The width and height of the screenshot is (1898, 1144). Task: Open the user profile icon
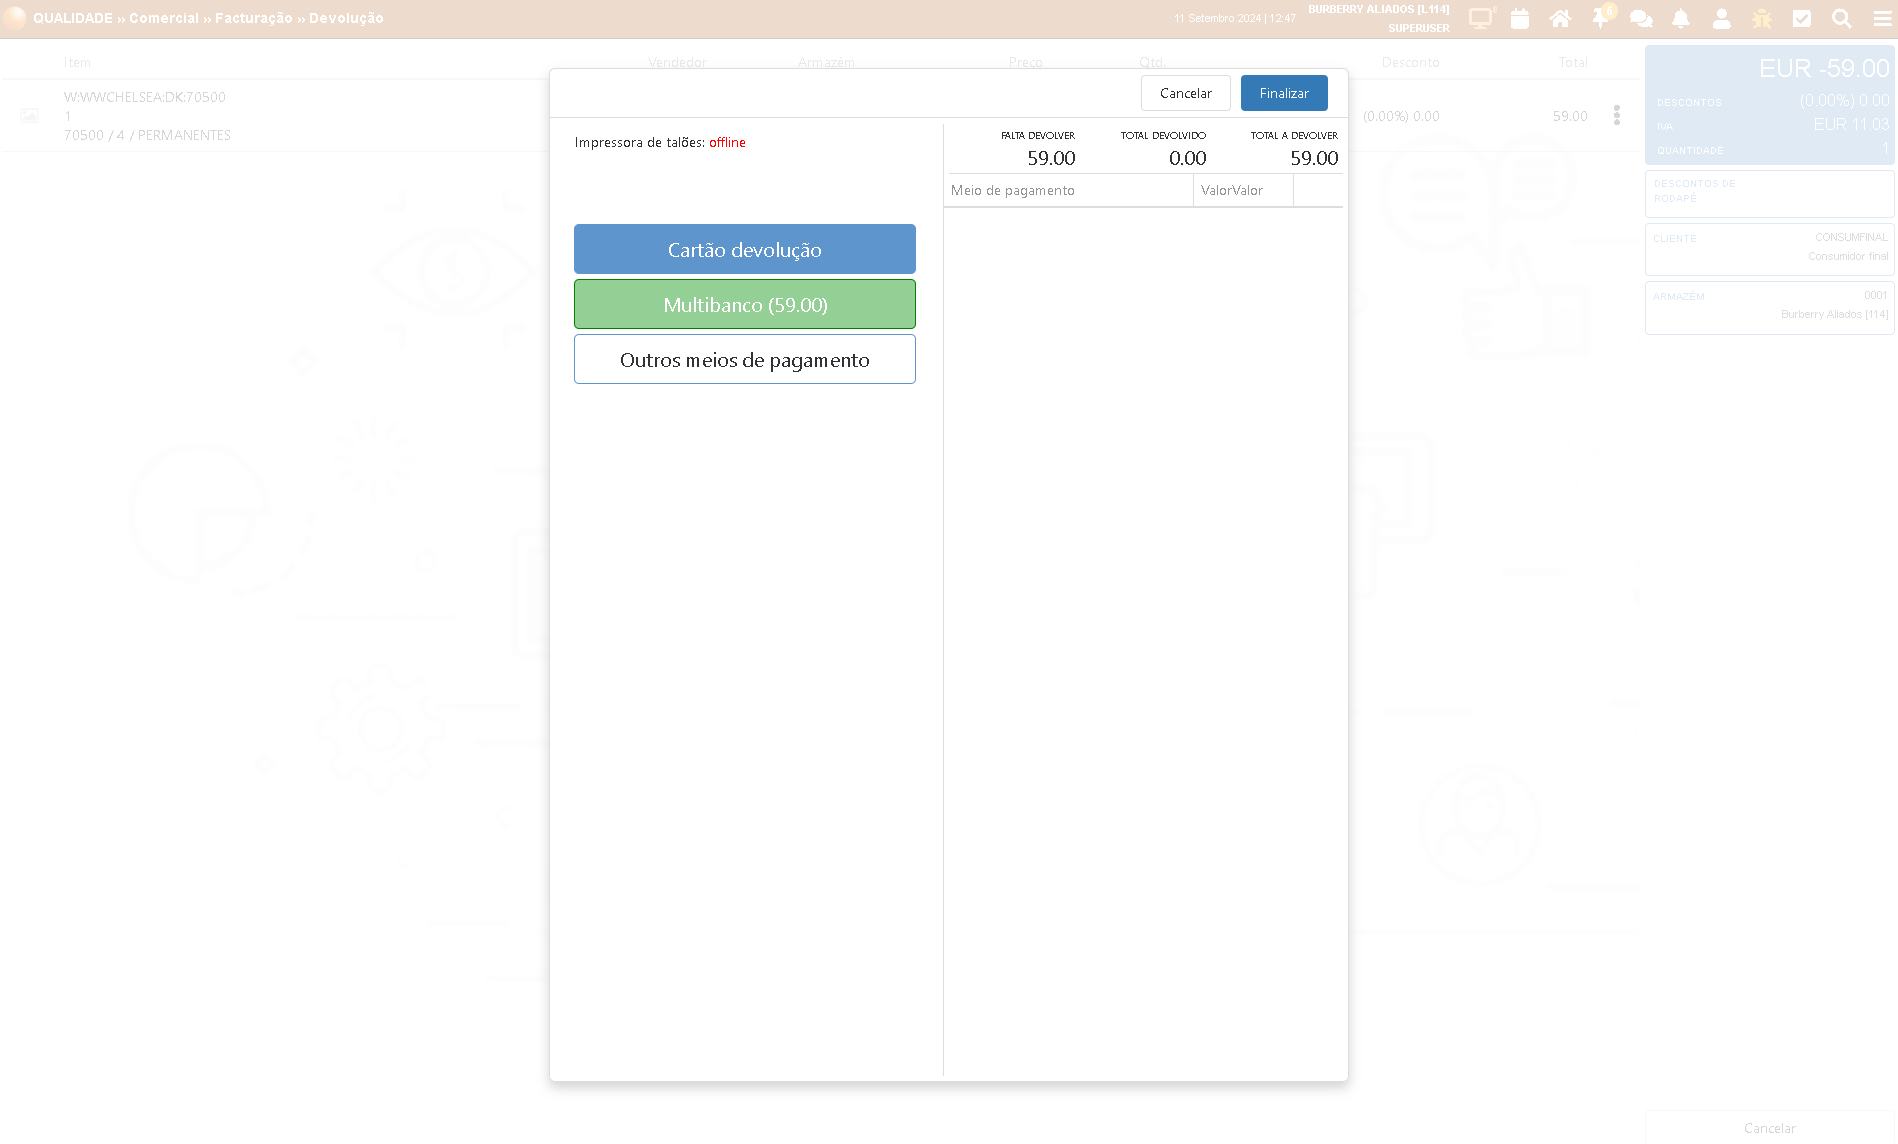tap(1721, 18)
